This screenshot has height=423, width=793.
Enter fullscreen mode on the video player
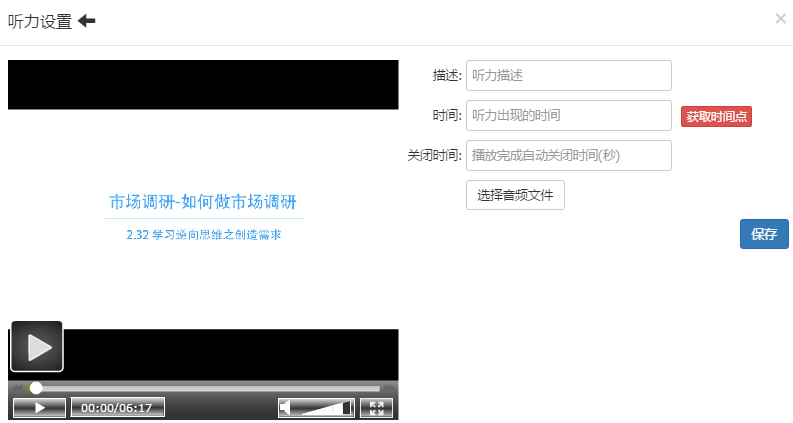pos(376,408)
